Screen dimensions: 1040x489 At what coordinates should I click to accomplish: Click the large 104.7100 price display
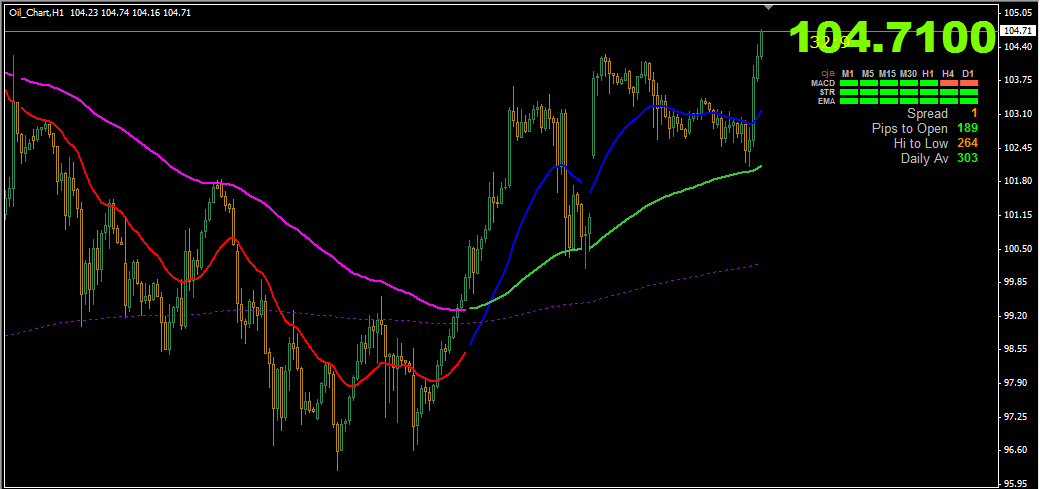click(x=893, y=37)
